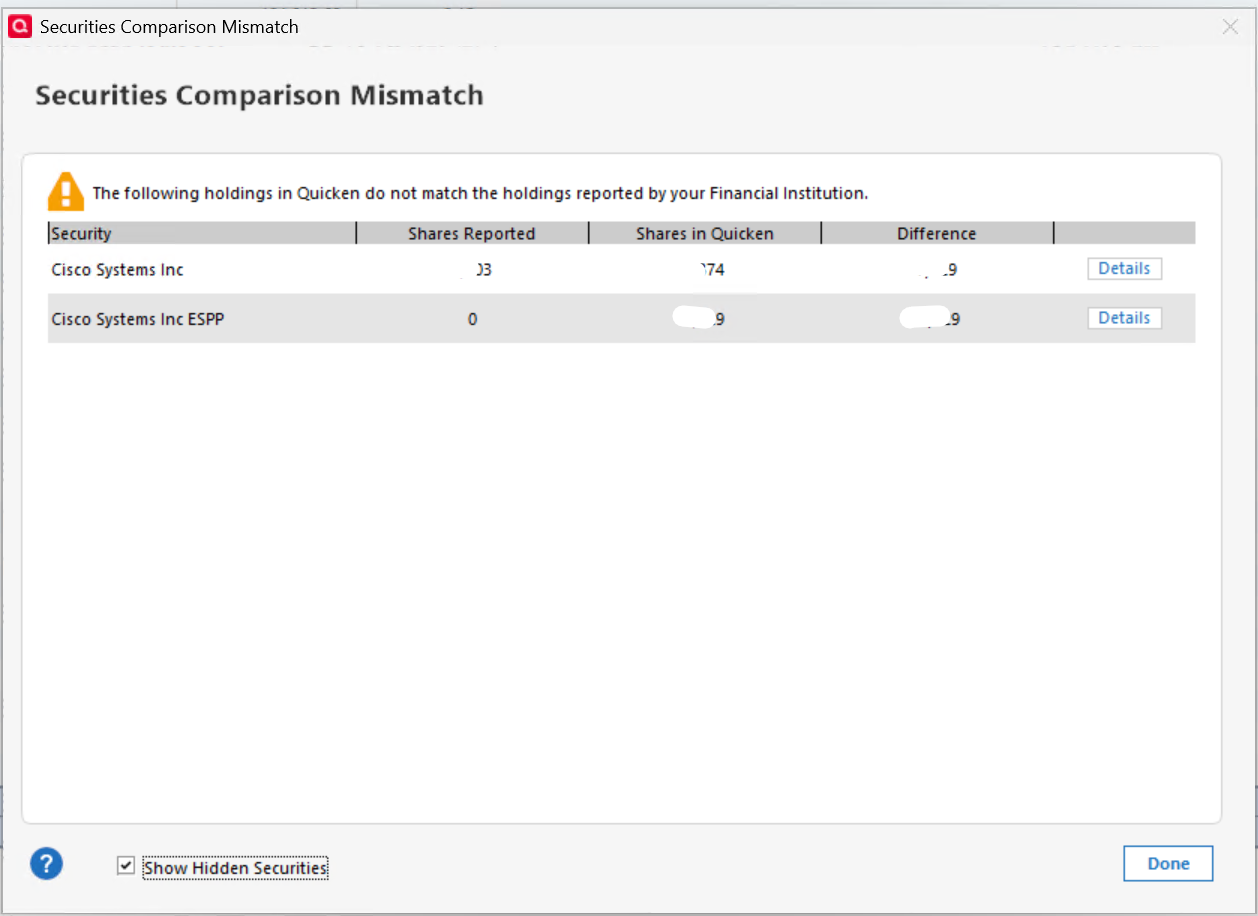The width and height of the screenshot is (1258, 916).
Task: Open Details for Cisco Systems Inc ESPP
Action: (x=1124, y=318)
